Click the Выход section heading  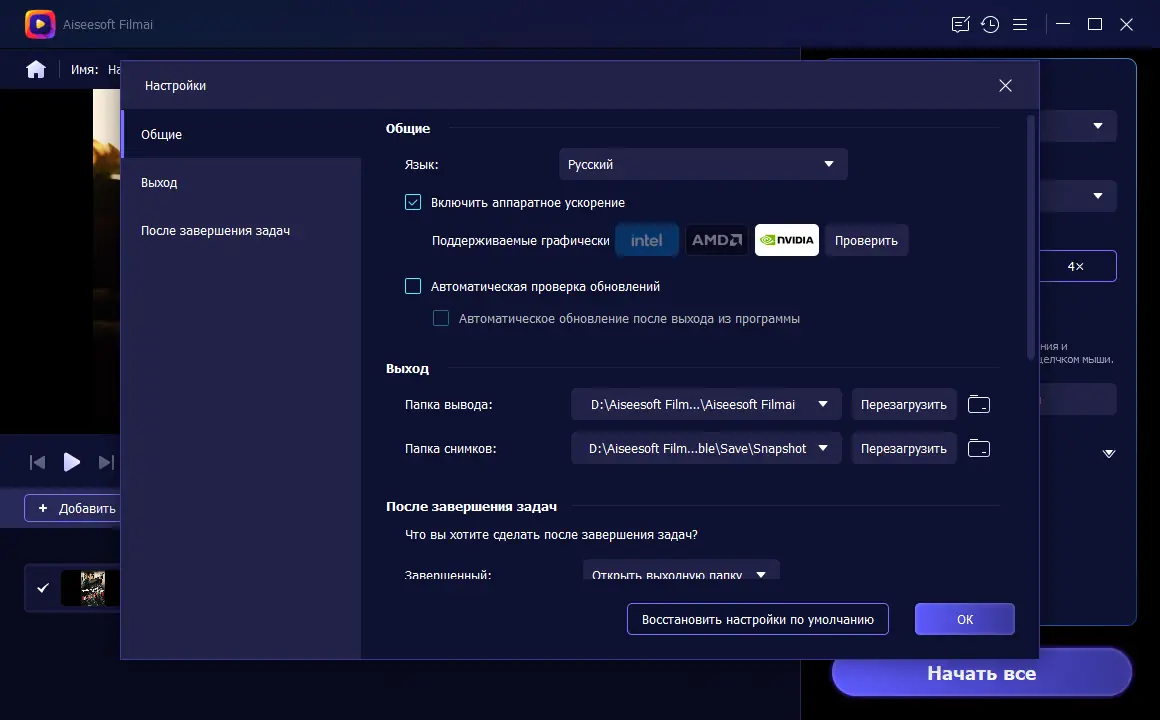click(x=408, y=369)
